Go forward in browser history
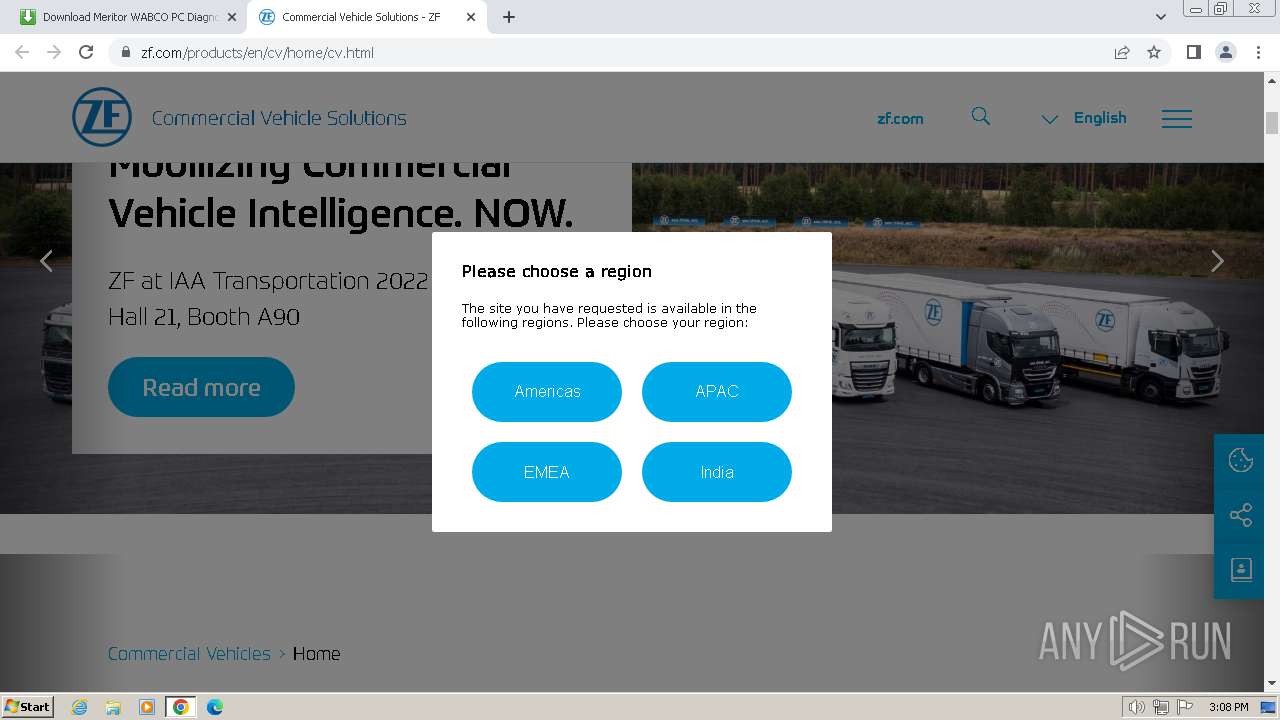The image size is (1280, 720). pos(54,52)
